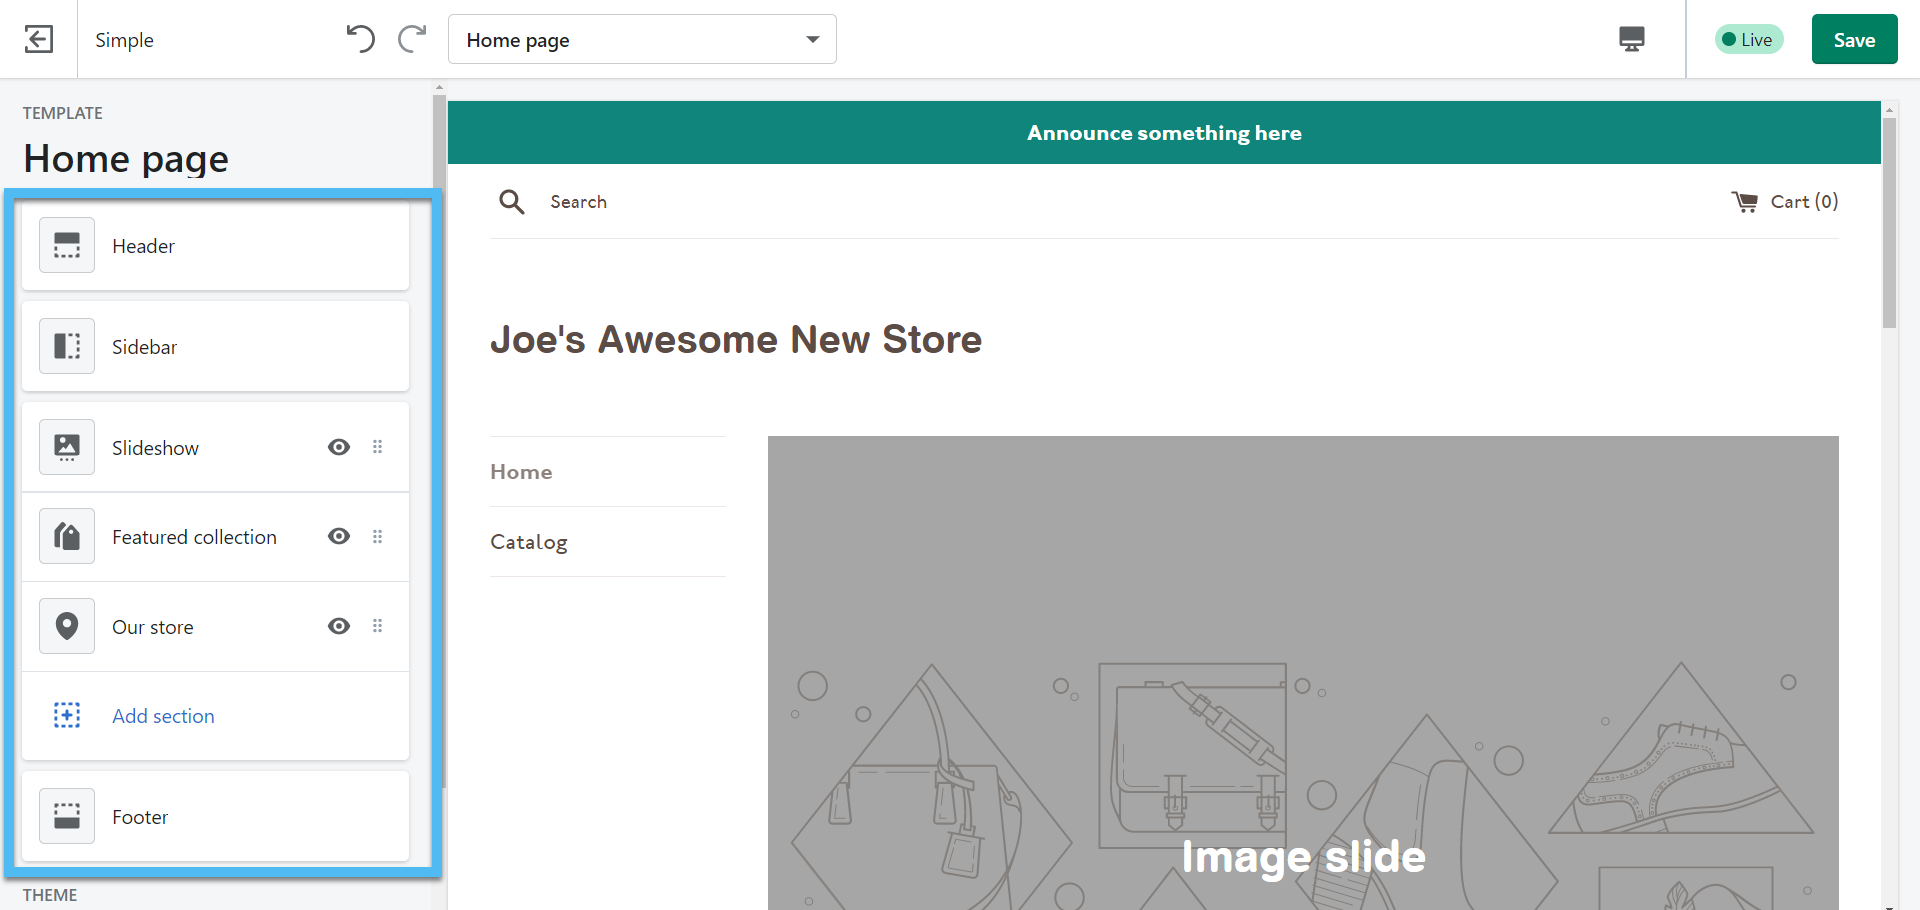Click the Add section link
This screenshot has height=910, width=1920.
pyautogui.click(x=163, y=716)
